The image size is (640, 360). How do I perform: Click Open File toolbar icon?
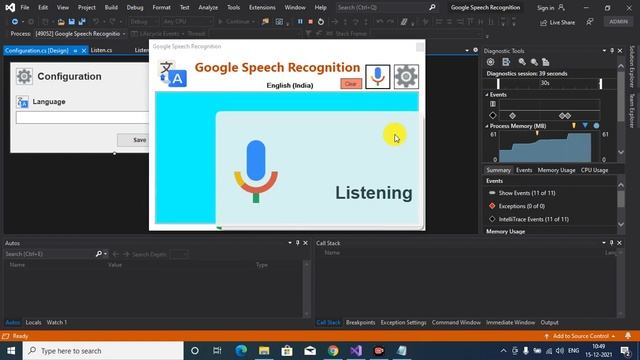tap(61, 22)
